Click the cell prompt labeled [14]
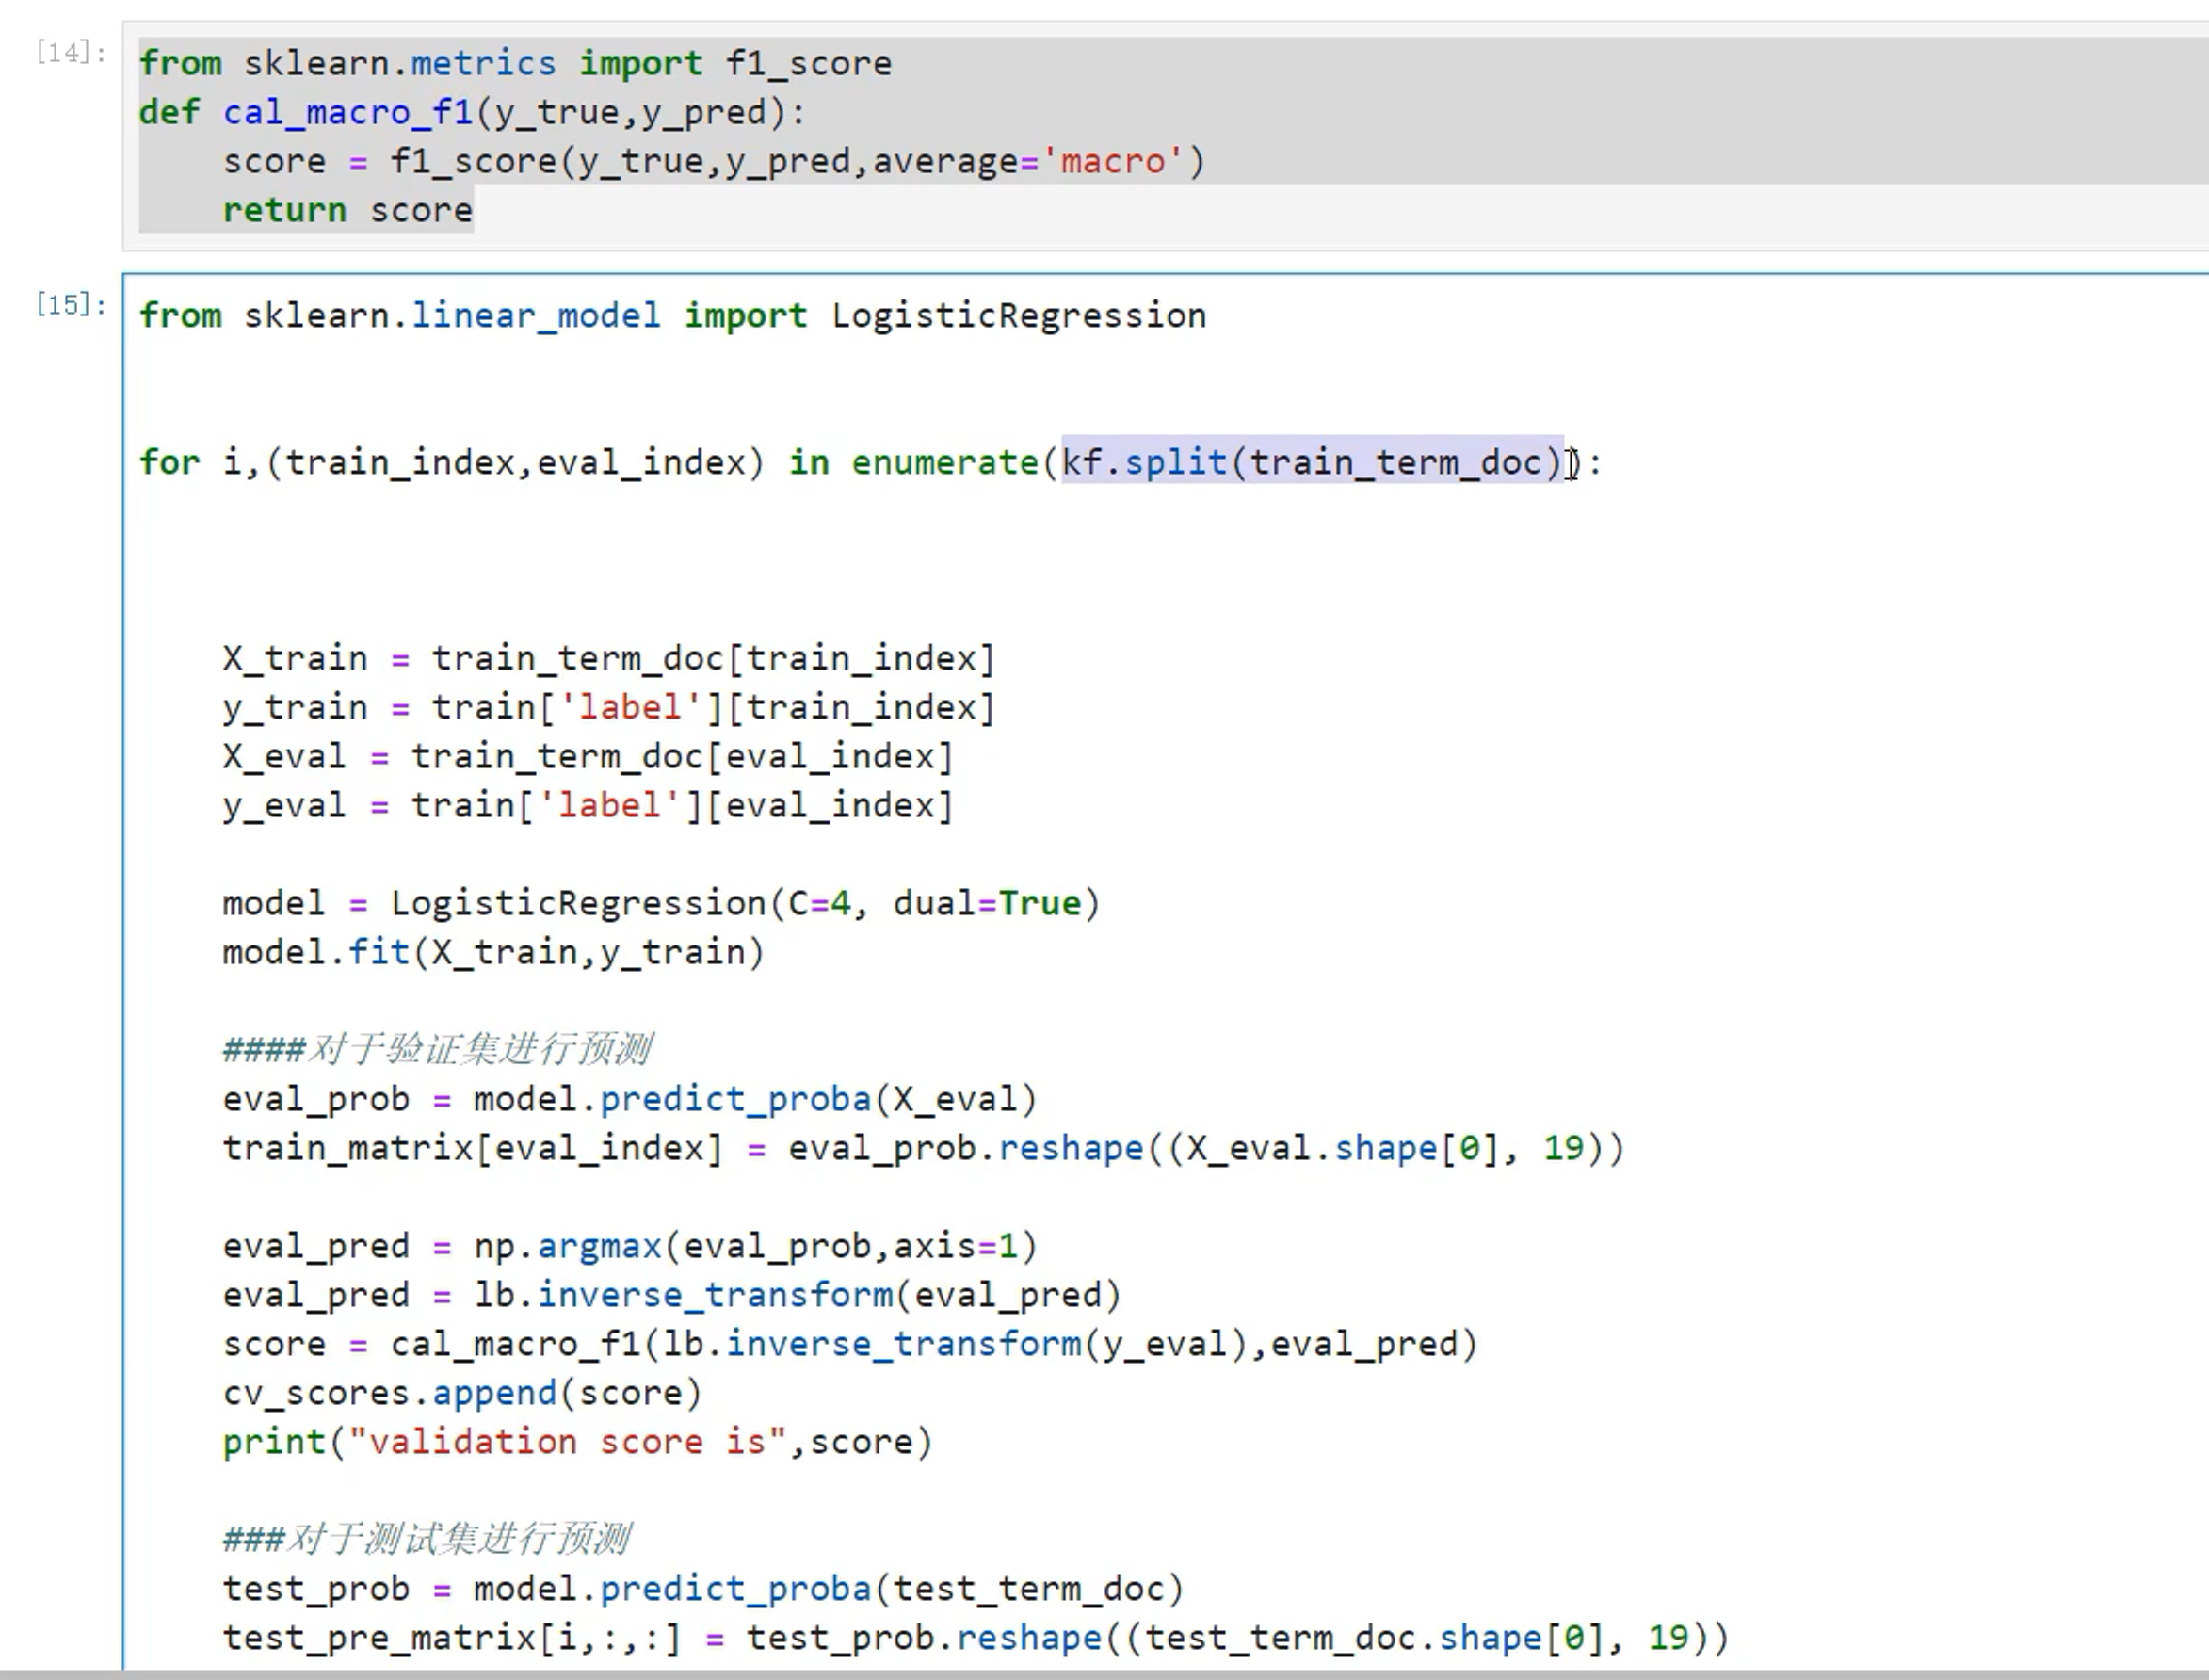This screenshot has width=2209, height=1680. click(x=70, y=52)
